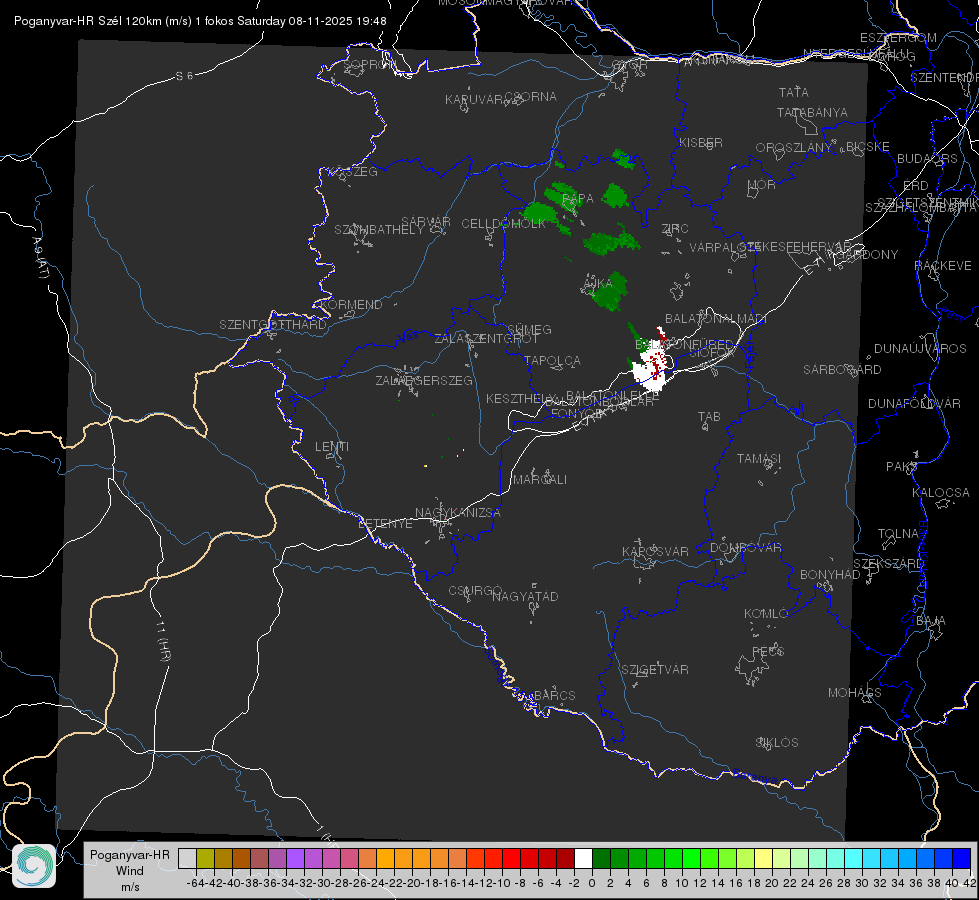
Task: Click the swirl logo icon beside legend
Action: [x=34, y=866]
